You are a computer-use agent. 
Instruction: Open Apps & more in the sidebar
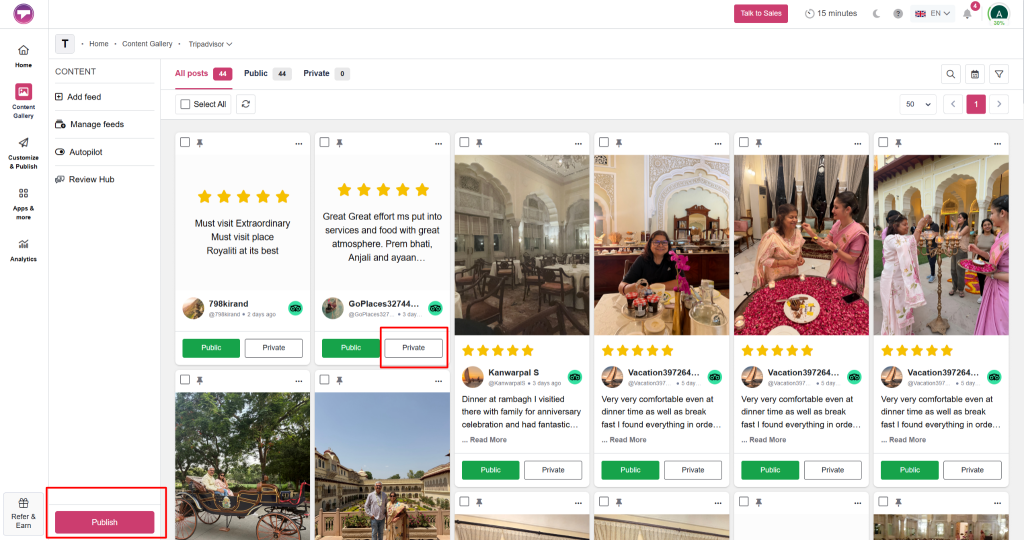[x=24, y=203]
